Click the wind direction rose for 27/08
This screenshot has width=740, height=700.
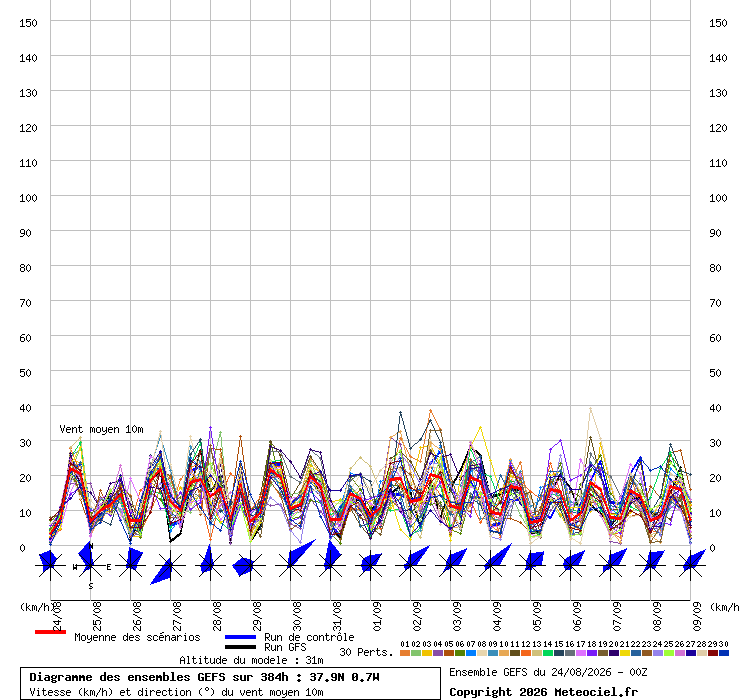170,566
